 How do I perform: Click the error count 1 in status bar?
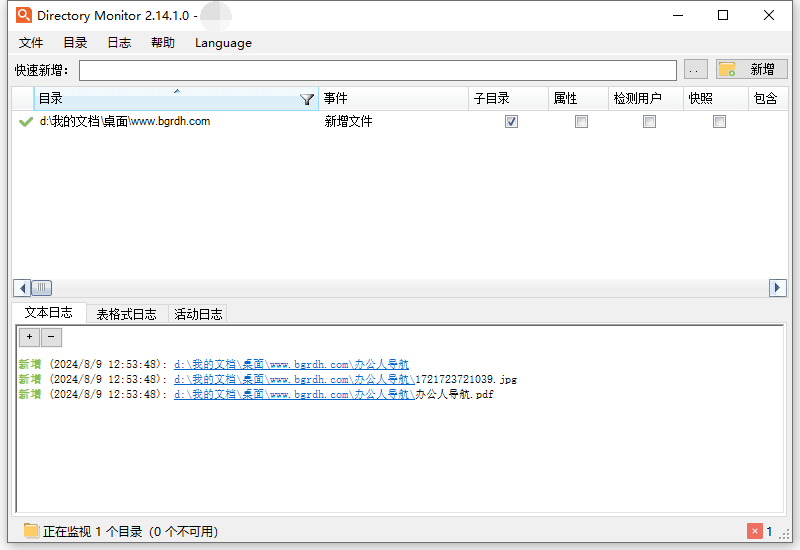point(769,531)
